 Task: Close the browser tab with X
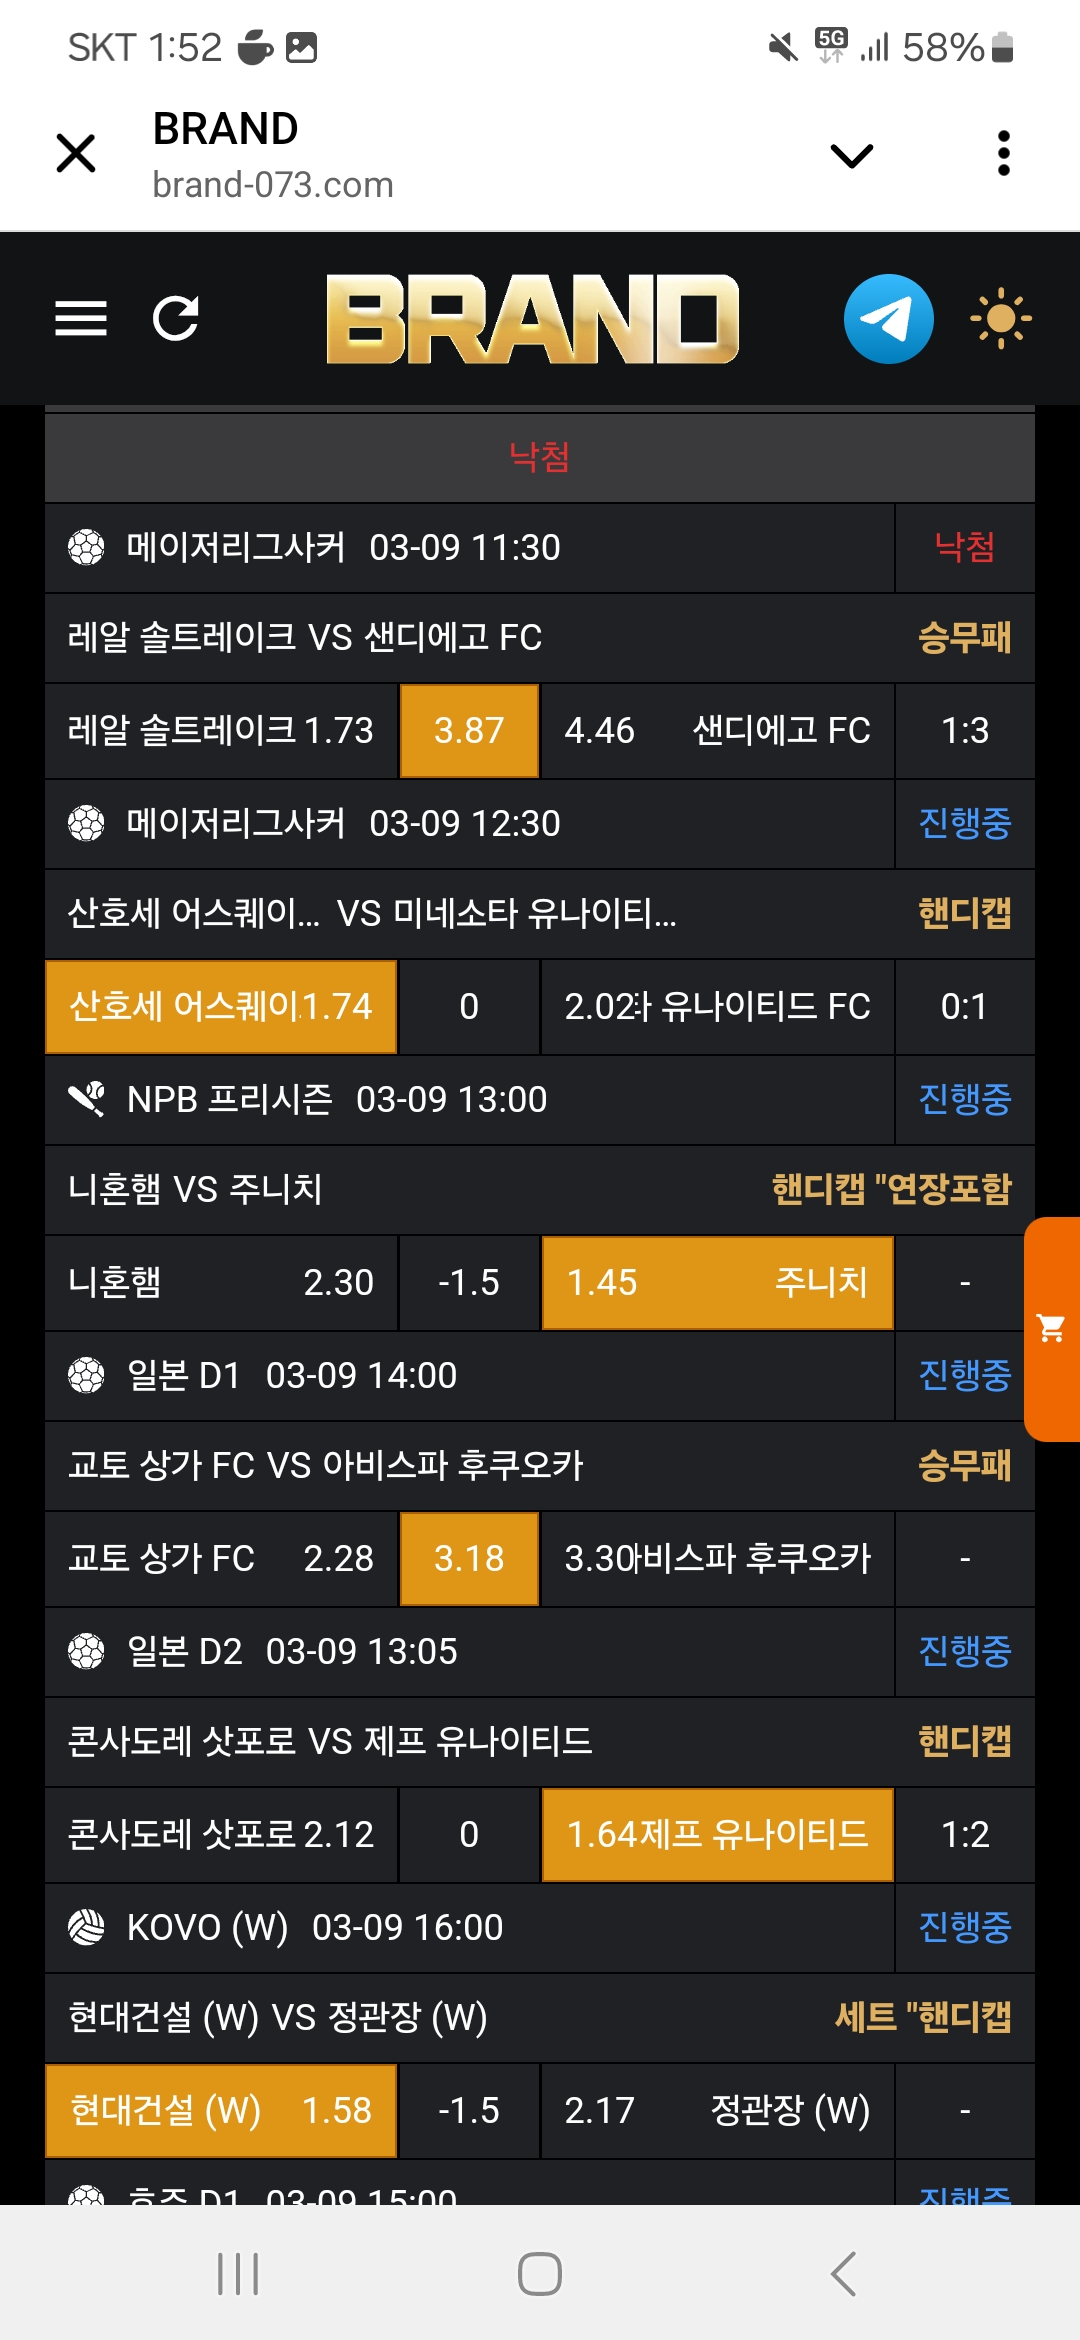pos(76,154)
